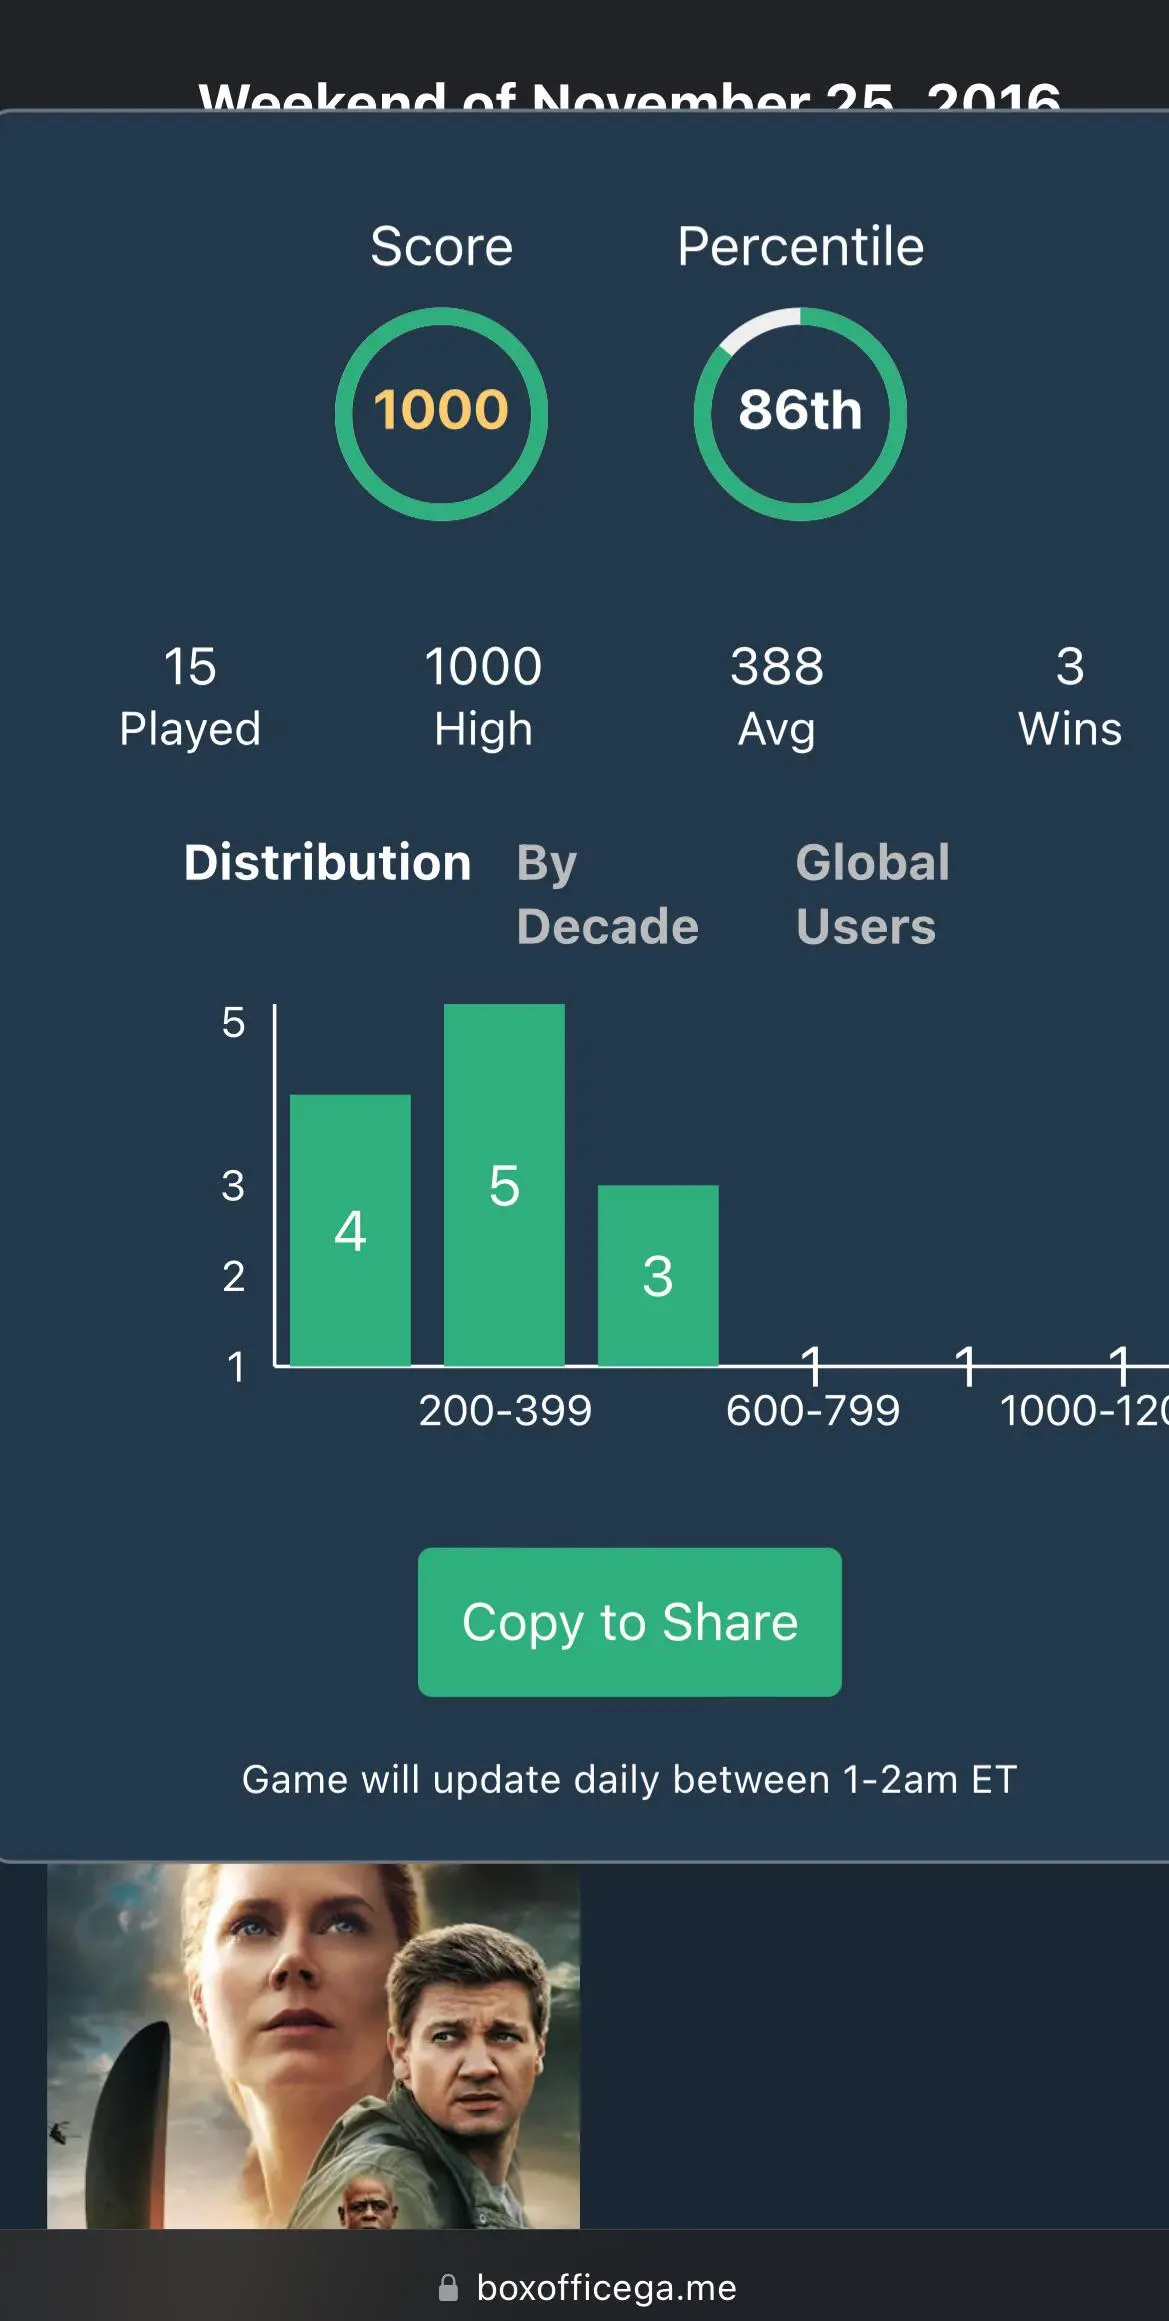The width and height of the screenshot is (1169, 2321).
Task: Click the 200-399 axis label
Action: (x=505, y=1411)
